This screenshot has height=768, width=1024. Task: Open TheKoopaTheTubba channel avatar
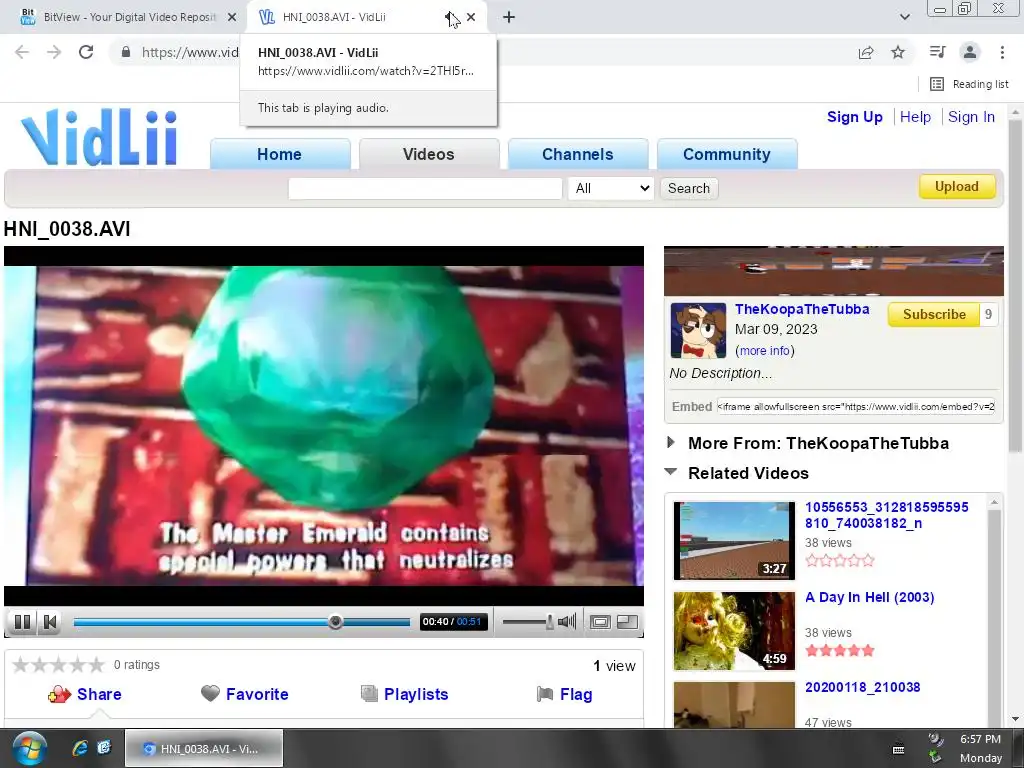698,330
